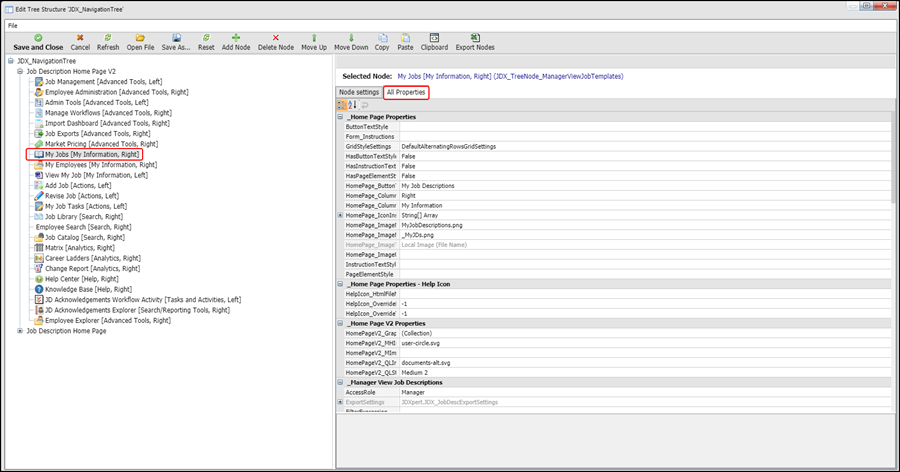
Task: Click the Move Up arrow icon
Action: (x=313, y=37)
